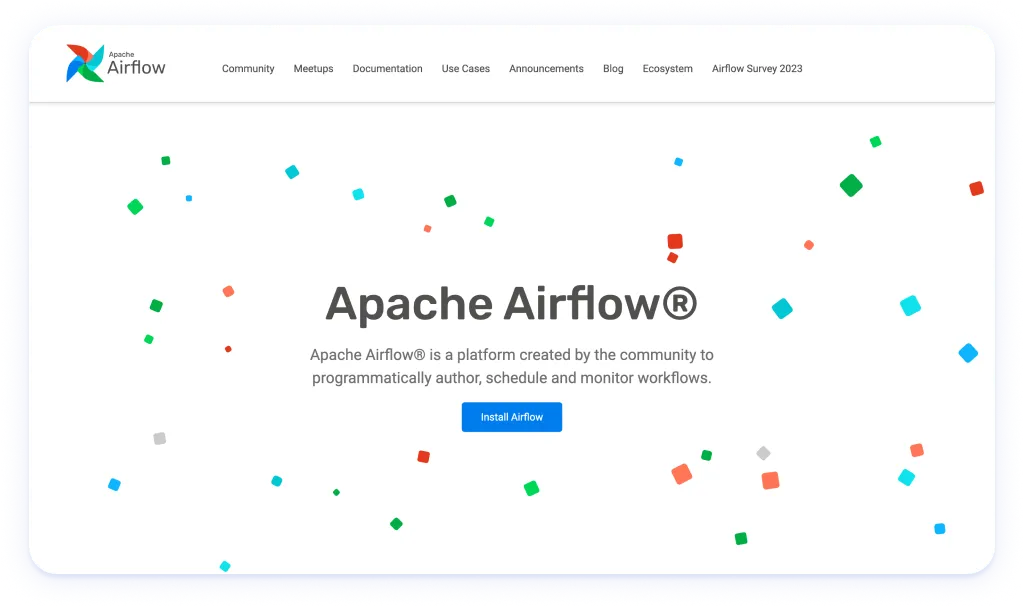Screen dimensions: 1024x607
Task: Click the green square below Install Airflow button
Action: point(531,488)
